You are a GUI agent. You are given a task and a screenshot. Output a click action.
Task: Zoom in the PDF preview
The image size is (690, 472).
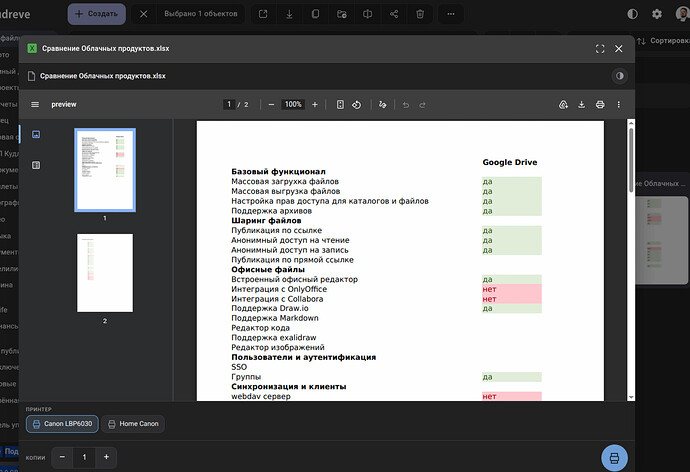315,105
